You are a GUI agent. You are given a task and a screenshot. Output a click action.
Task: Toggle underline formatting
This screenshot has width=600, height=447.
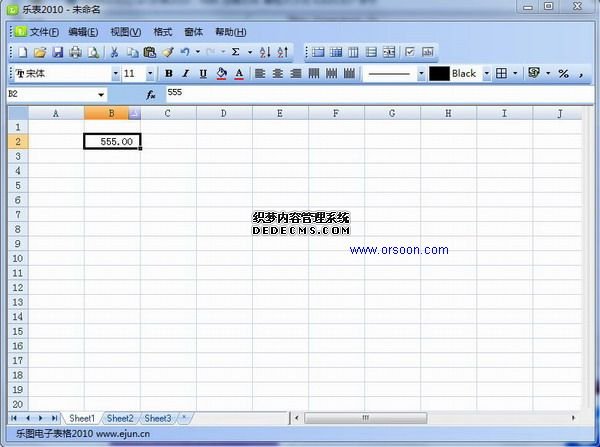coord(204,73)
